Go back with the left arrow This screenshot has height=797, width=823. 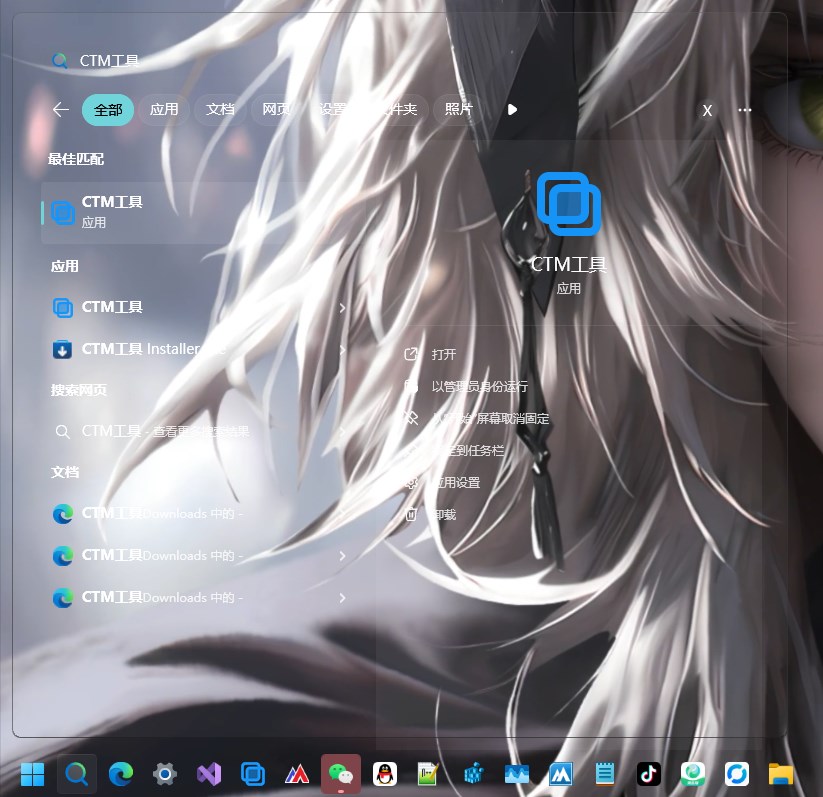point(61,110)
